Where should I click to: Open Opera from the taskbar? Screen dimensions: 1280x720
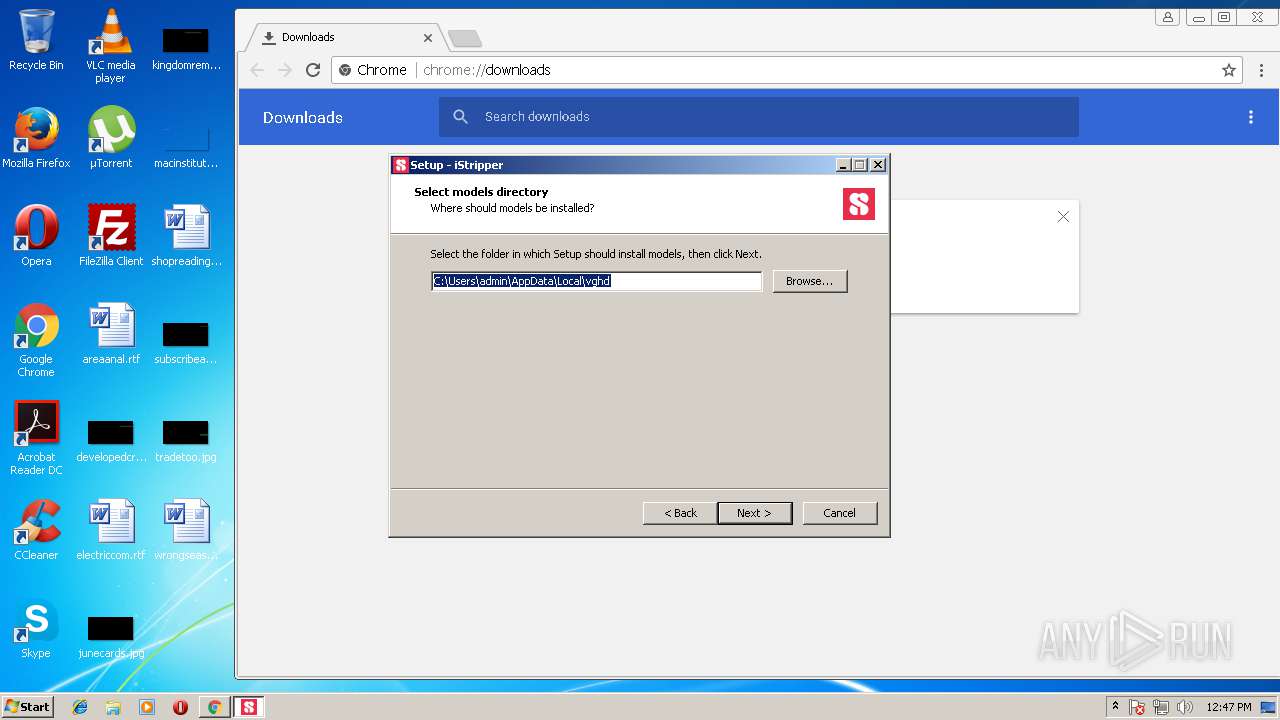180,707
